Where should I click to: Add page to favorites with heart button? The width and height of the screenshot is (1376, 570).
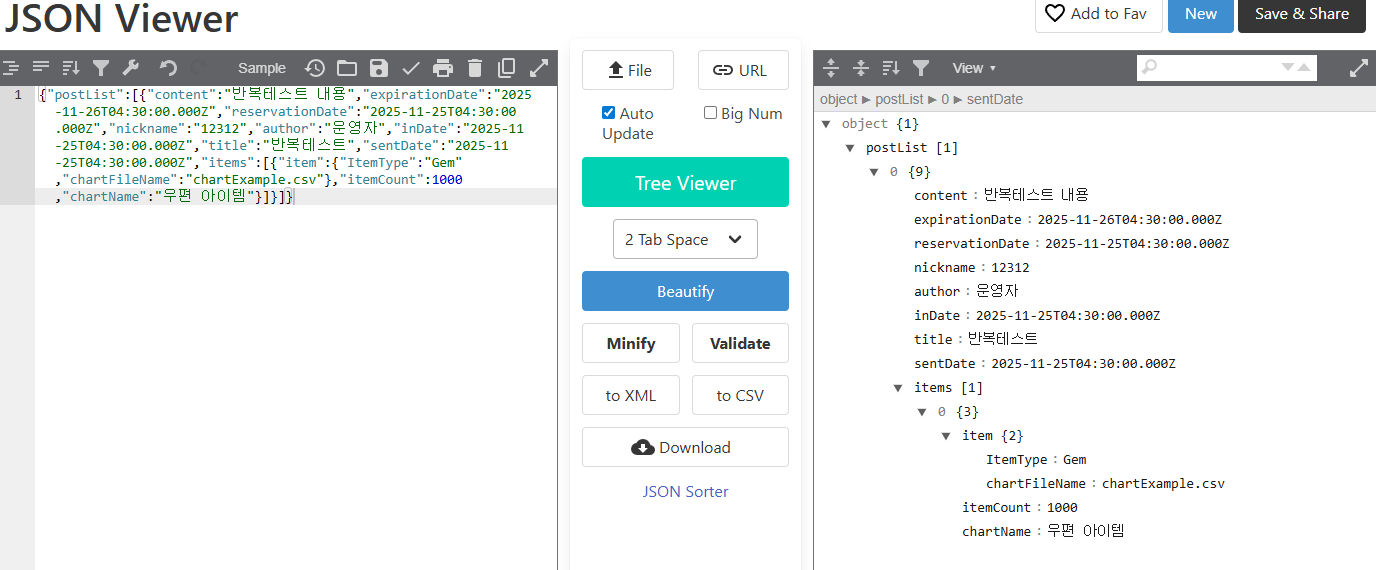(1098, 14)
